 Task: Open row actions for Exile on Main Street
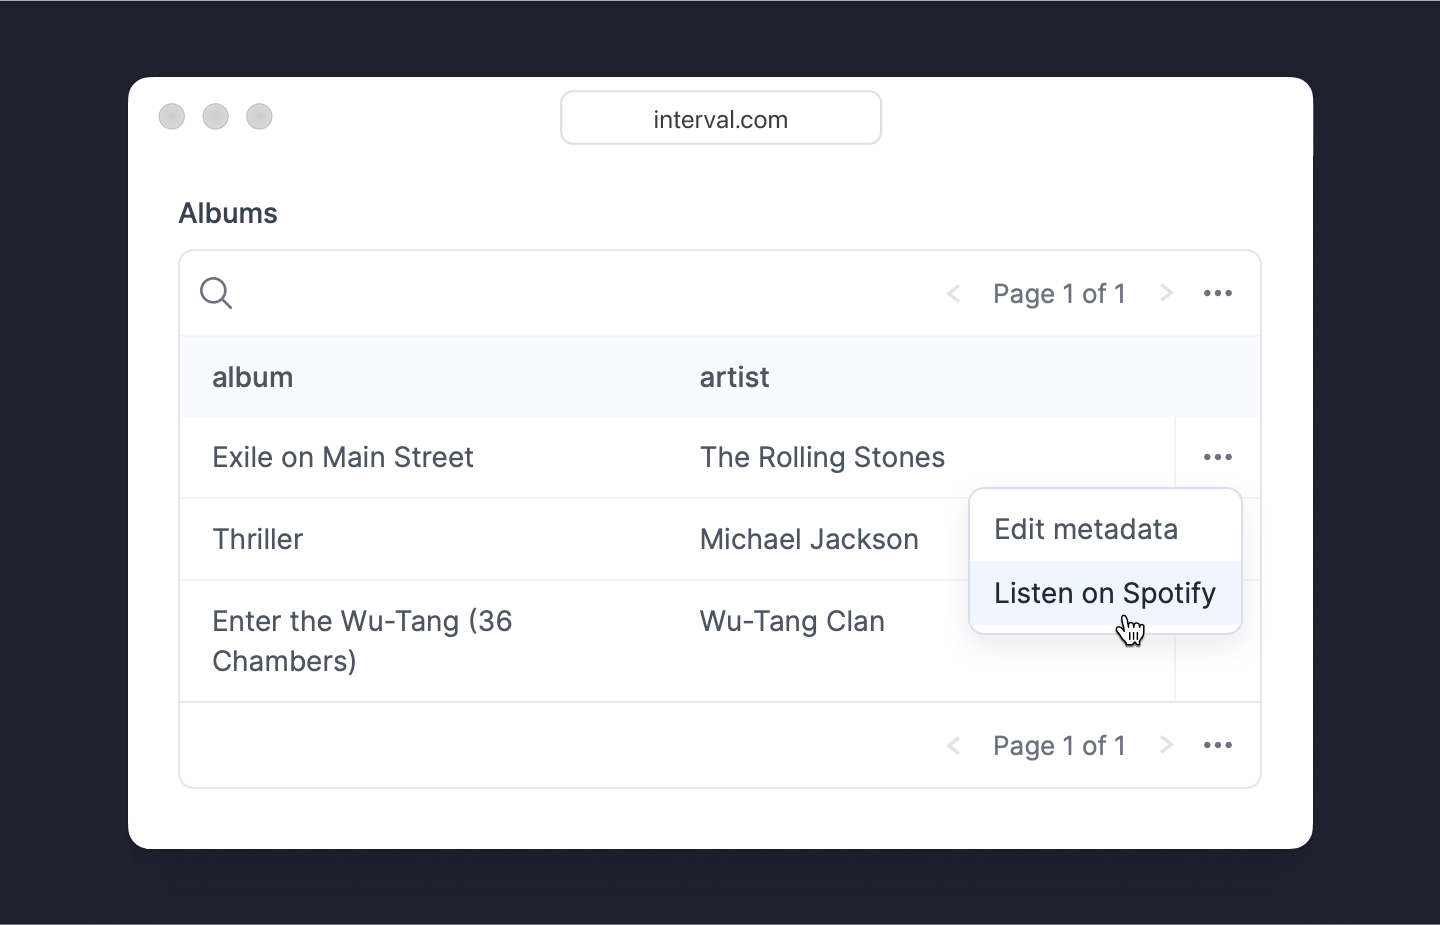click(x=1217, y=457)
